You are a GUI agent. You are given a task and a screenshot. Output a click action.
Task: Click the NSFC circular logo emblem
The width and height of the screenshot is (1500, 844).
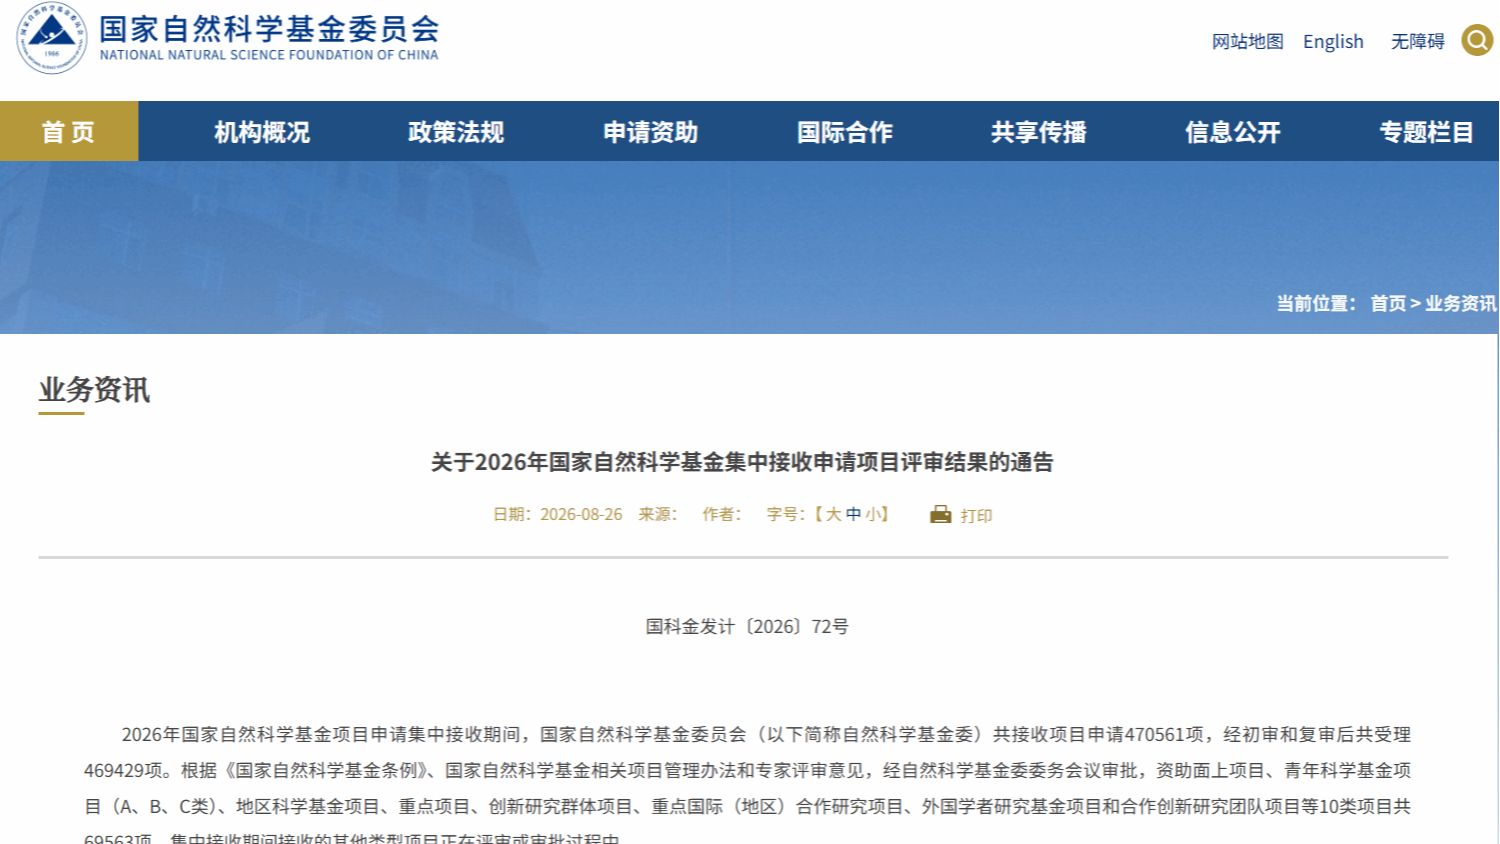coord(52,38)
